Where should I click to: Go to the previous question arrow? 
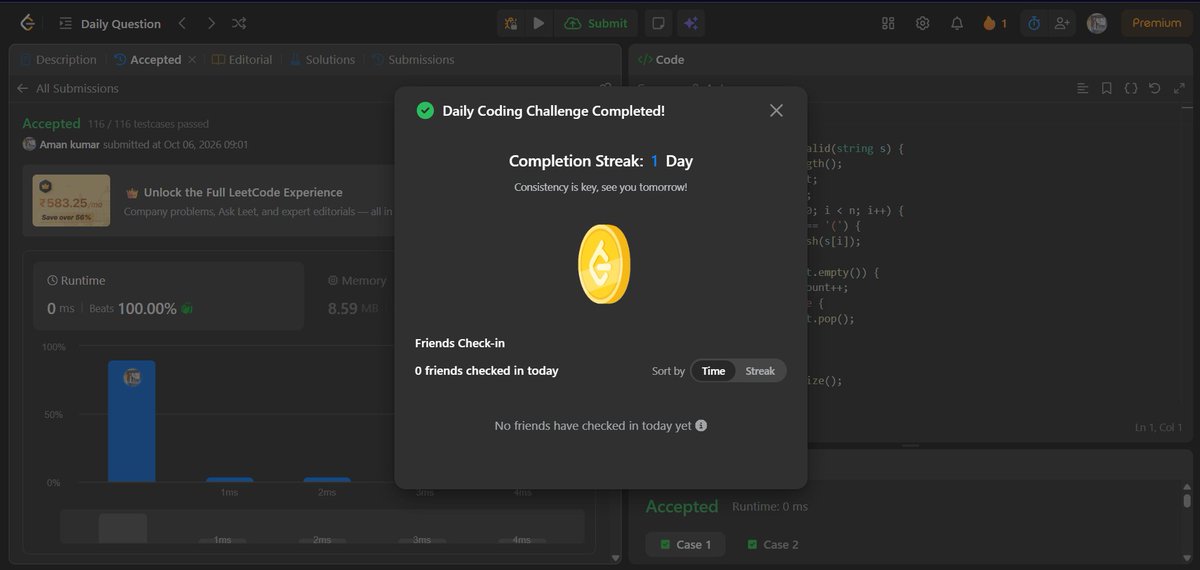click(182, 23)
